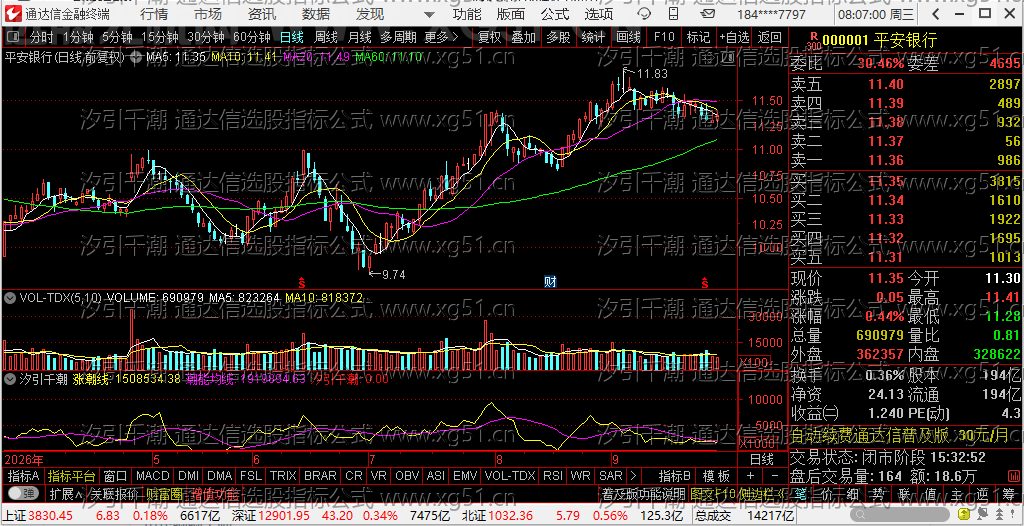Open the customer service smiley icon

[644, 14]
